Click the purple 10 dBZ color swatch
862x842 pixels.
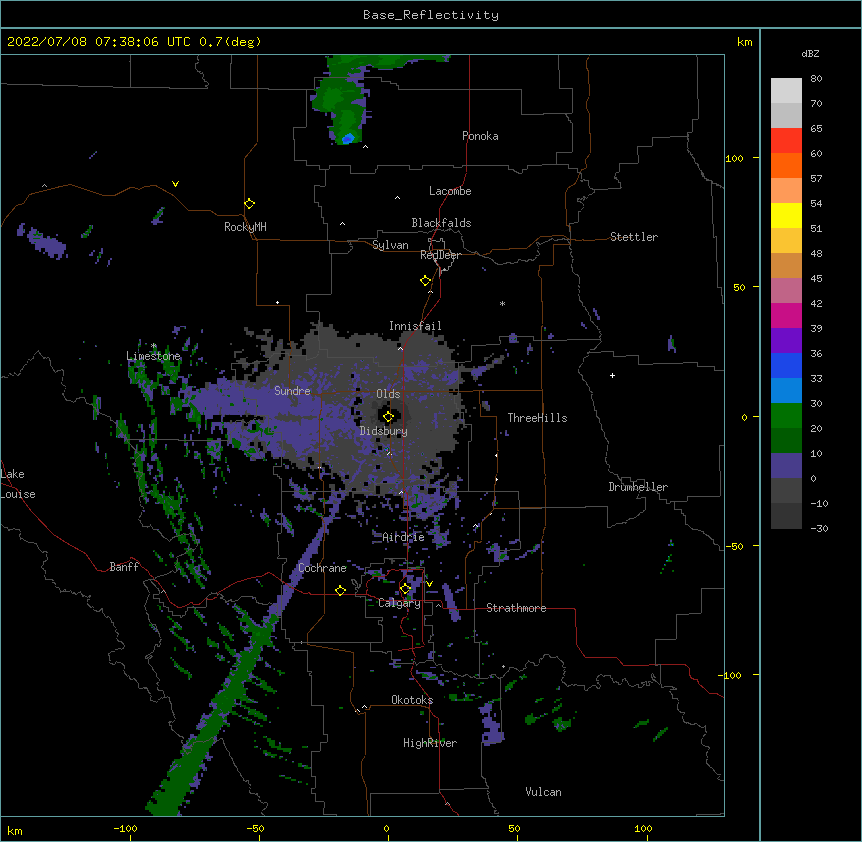[786, 466]
